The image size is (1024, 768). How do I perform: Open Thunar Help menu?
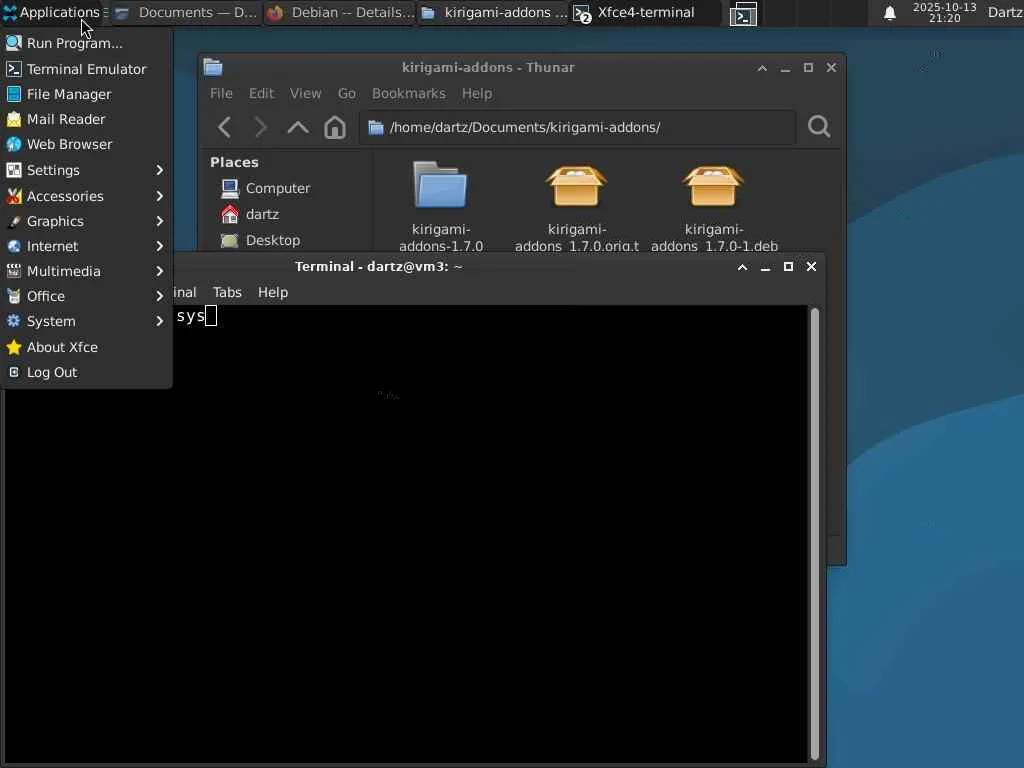(477, 93)
